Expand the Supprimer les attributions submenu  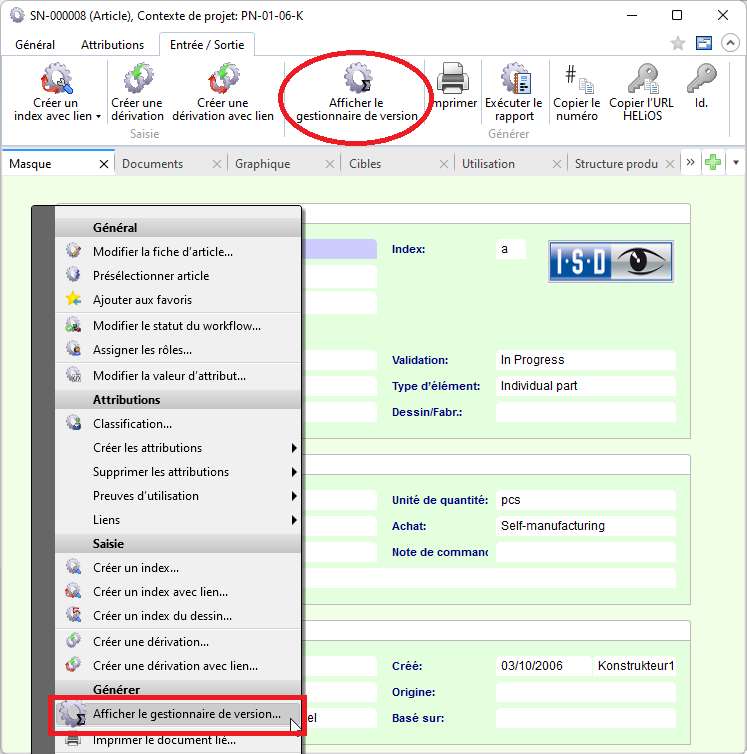(178, 472)
